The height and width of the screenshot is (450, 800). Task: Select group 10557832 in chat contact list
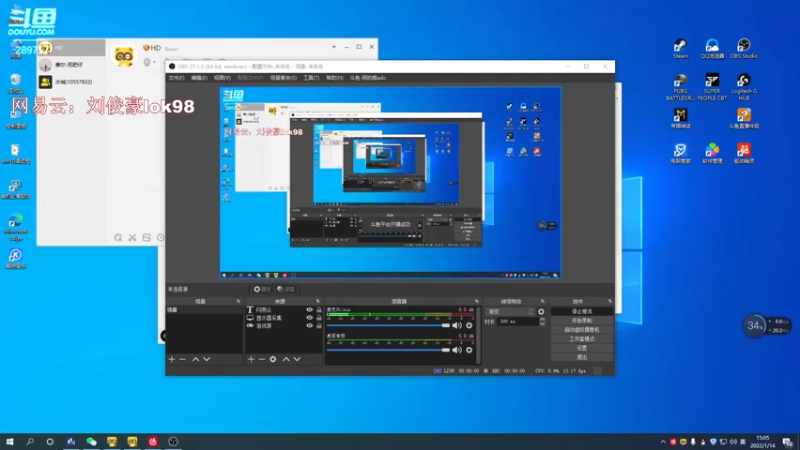coord(71,82)
